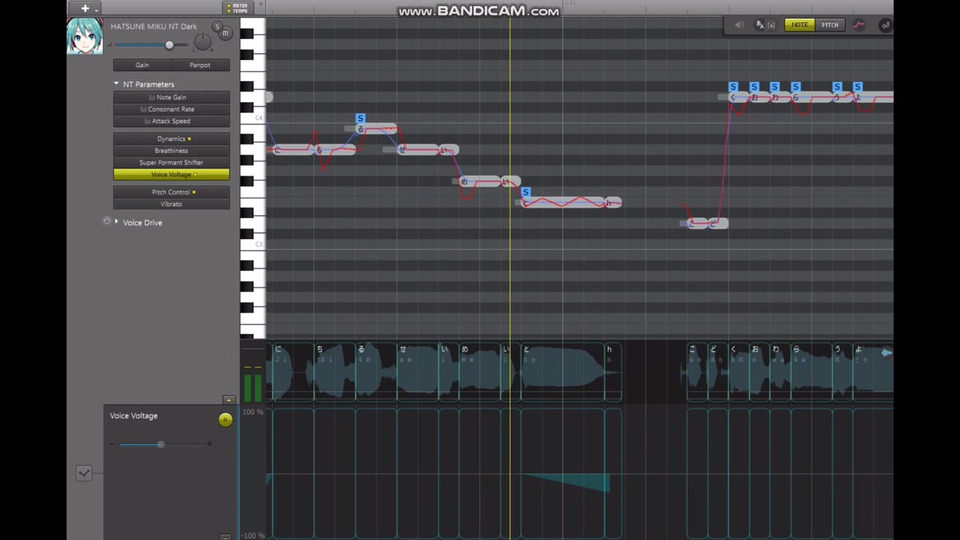Click the yellow automation button in Voice Voltage panel
Screen dimensions: 960x540
[225, 419]
